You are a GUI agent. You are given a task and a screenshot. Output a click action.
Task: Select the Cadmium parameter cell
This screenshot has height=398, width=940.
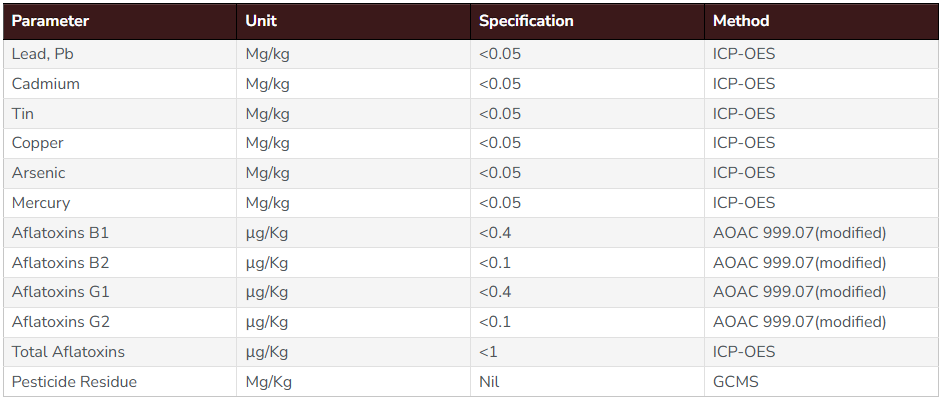120,84
